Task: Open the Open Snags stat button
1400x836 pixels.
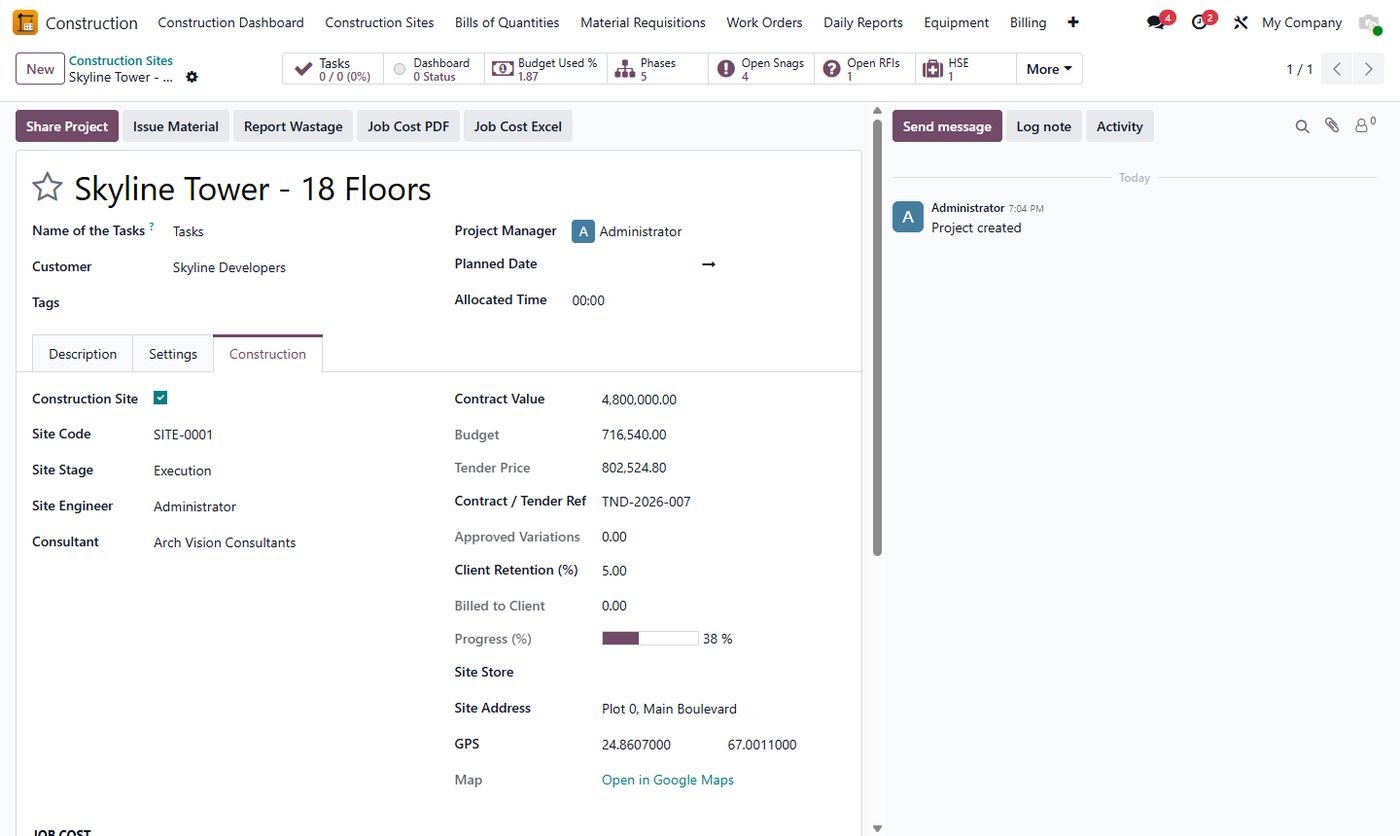Action: click(762, 69)
